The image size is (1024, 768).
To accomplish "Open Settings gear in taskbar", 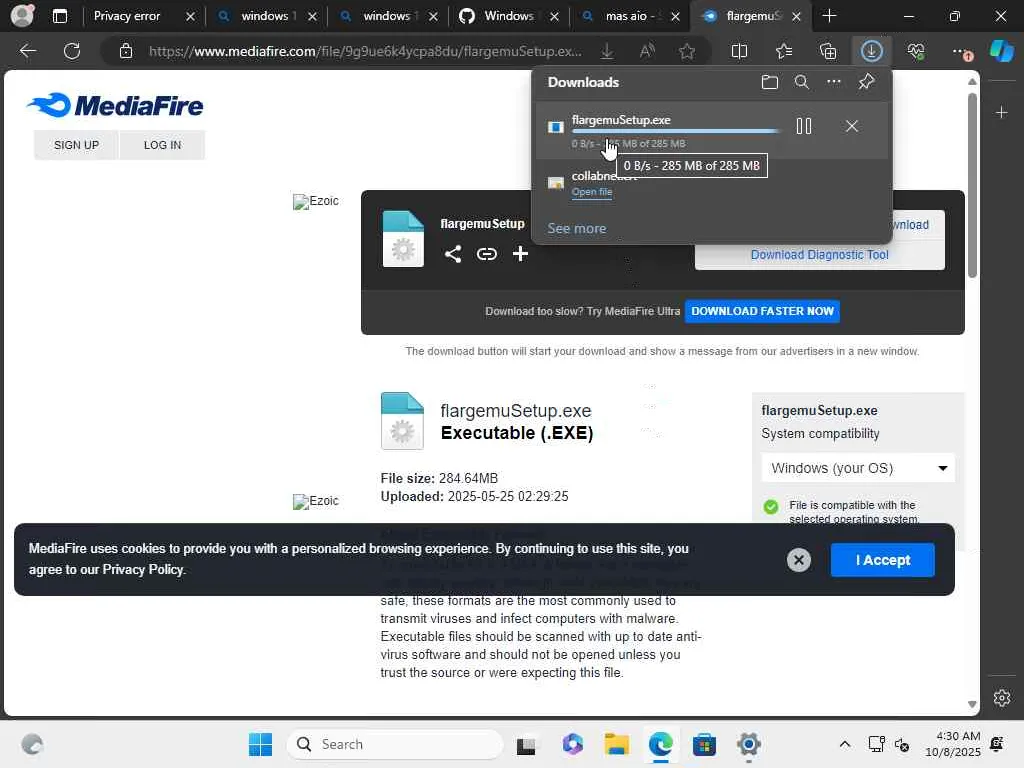I will pyautogui.click(x=748, y=744).
